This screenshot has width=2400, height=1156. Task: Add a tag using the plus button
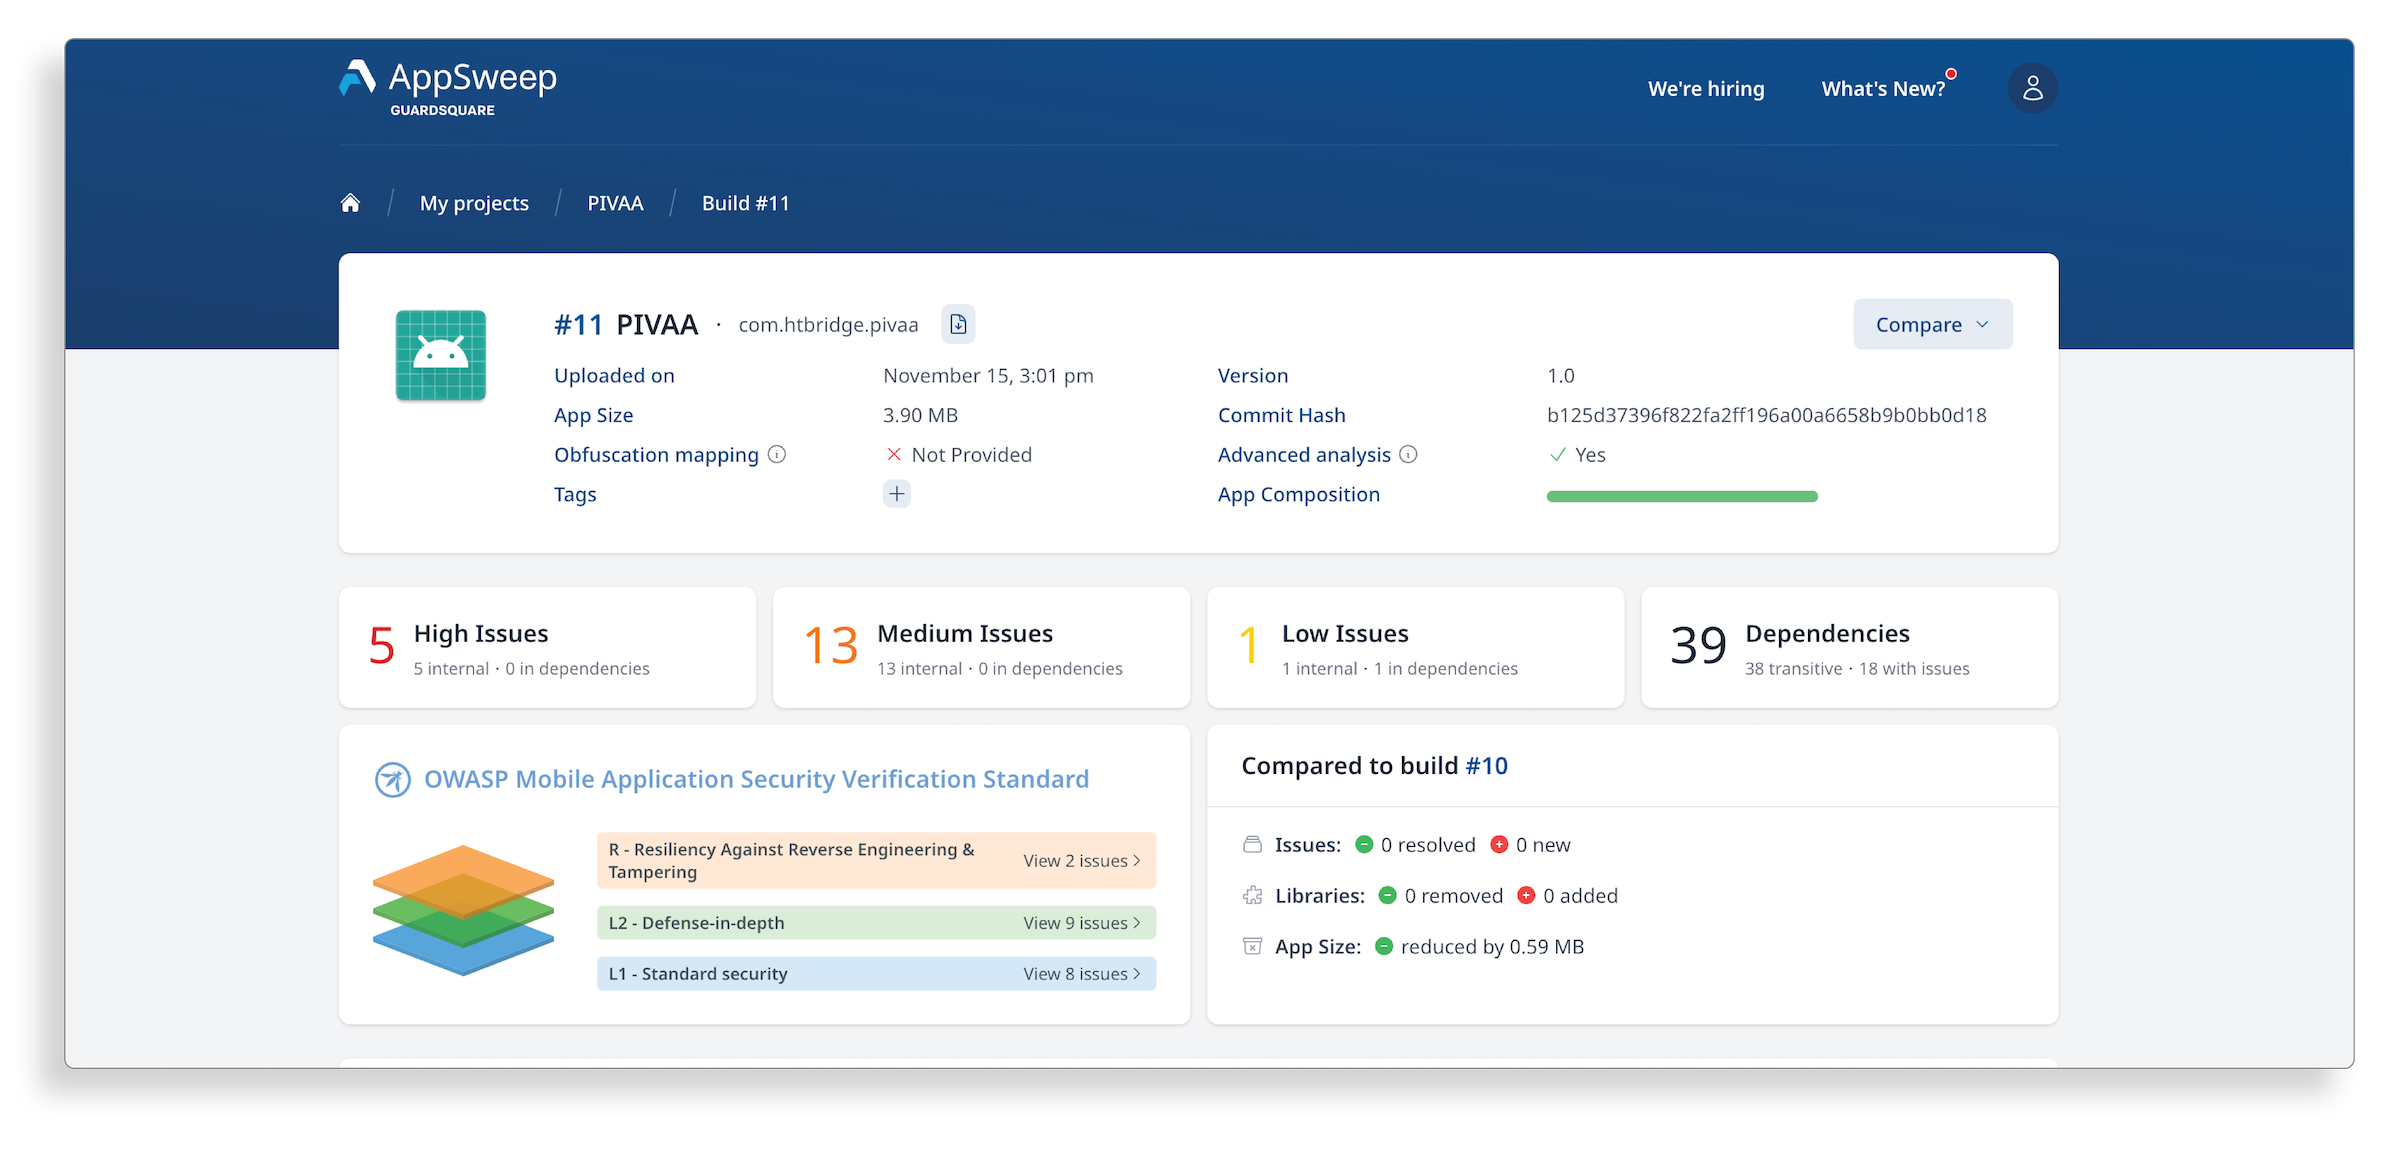pos(896,493)
